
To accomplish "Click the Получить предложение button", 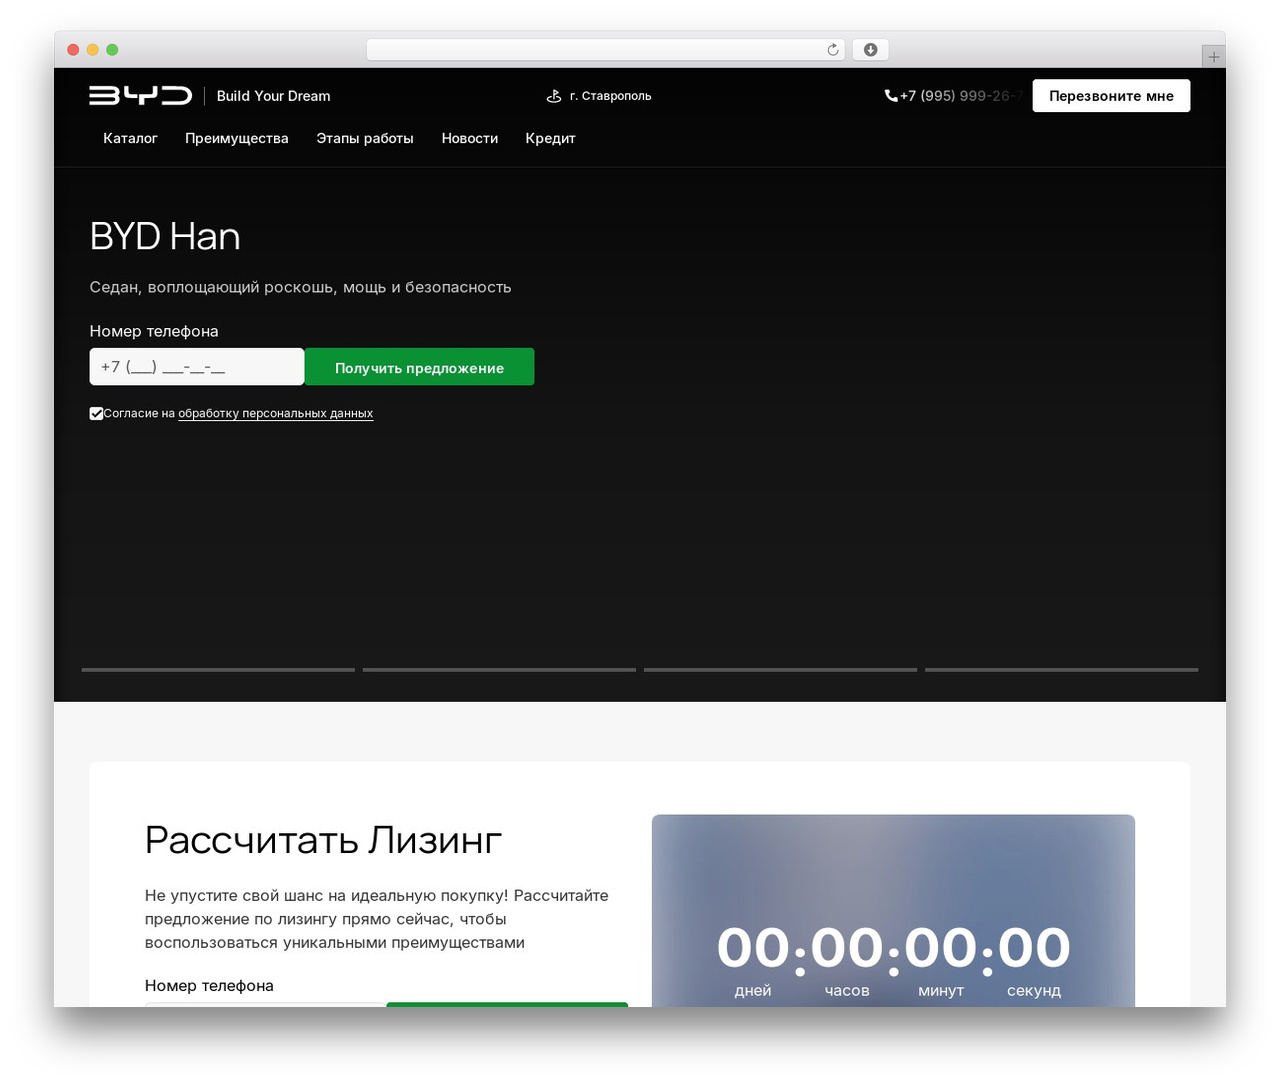I will click(419, 367).
